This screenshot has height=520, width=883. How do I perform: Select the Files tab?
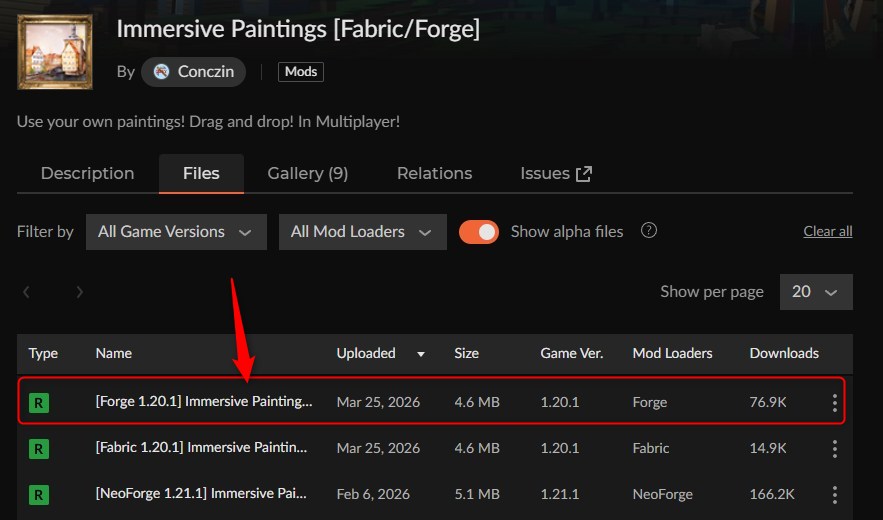(x=201, y=174)
